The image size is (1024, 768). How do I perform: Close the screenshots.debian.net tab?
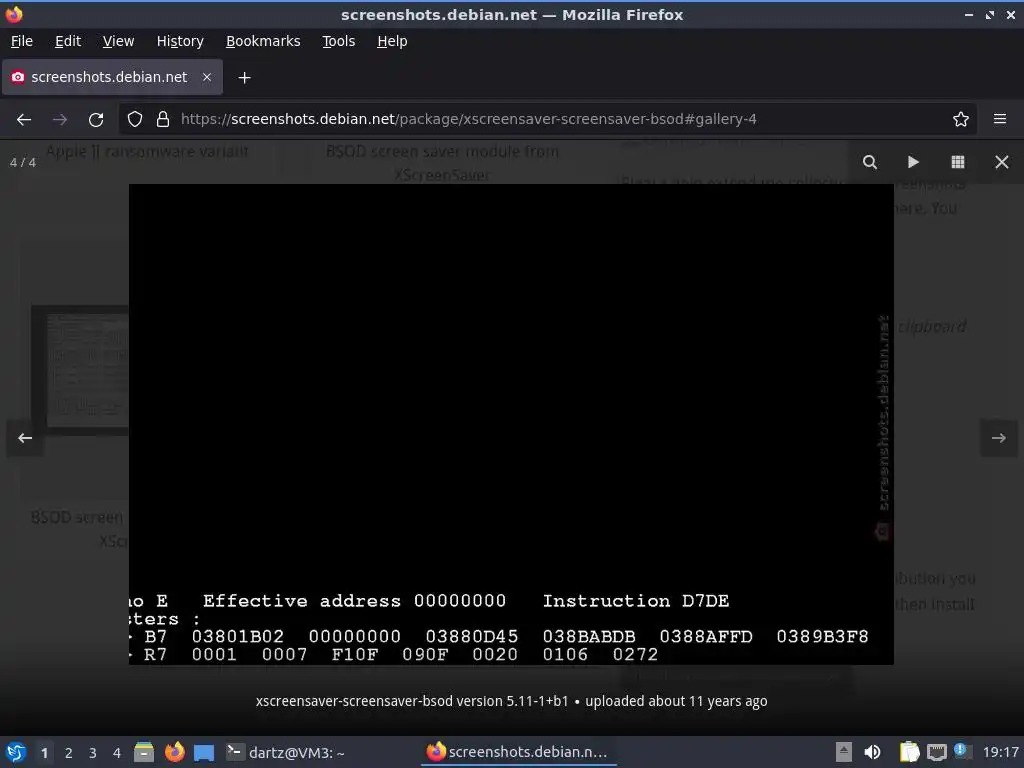pyautogui.click(x=206, y=77)
